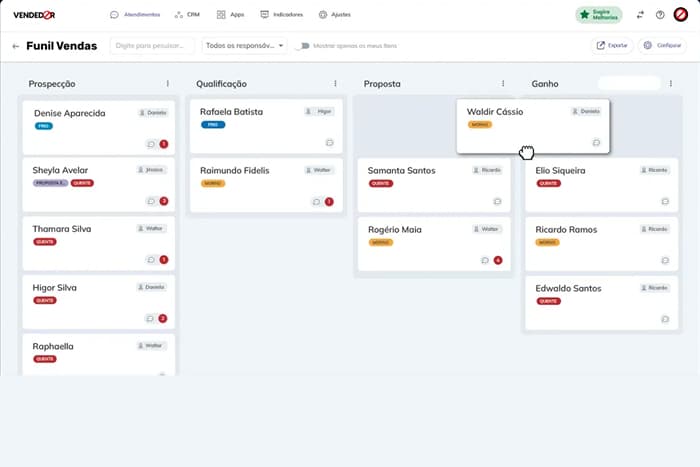The image size is (700, 467).
Task: Open Proposta column three-dot menu
Action: pyautogui.click(x=503, y=84)
